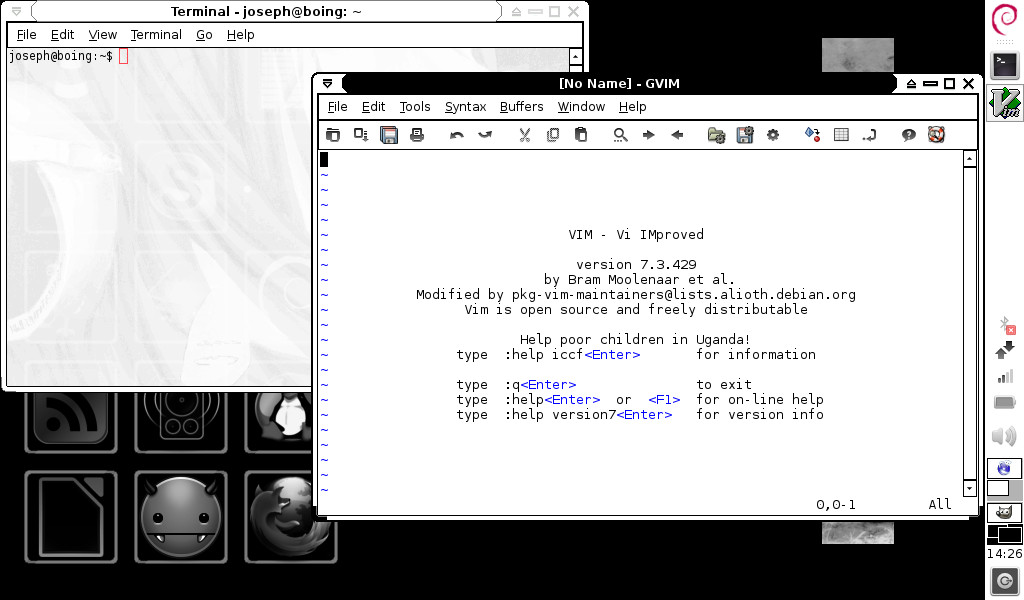Click the Open file icon in GVIM toolbar

point(333,134)
